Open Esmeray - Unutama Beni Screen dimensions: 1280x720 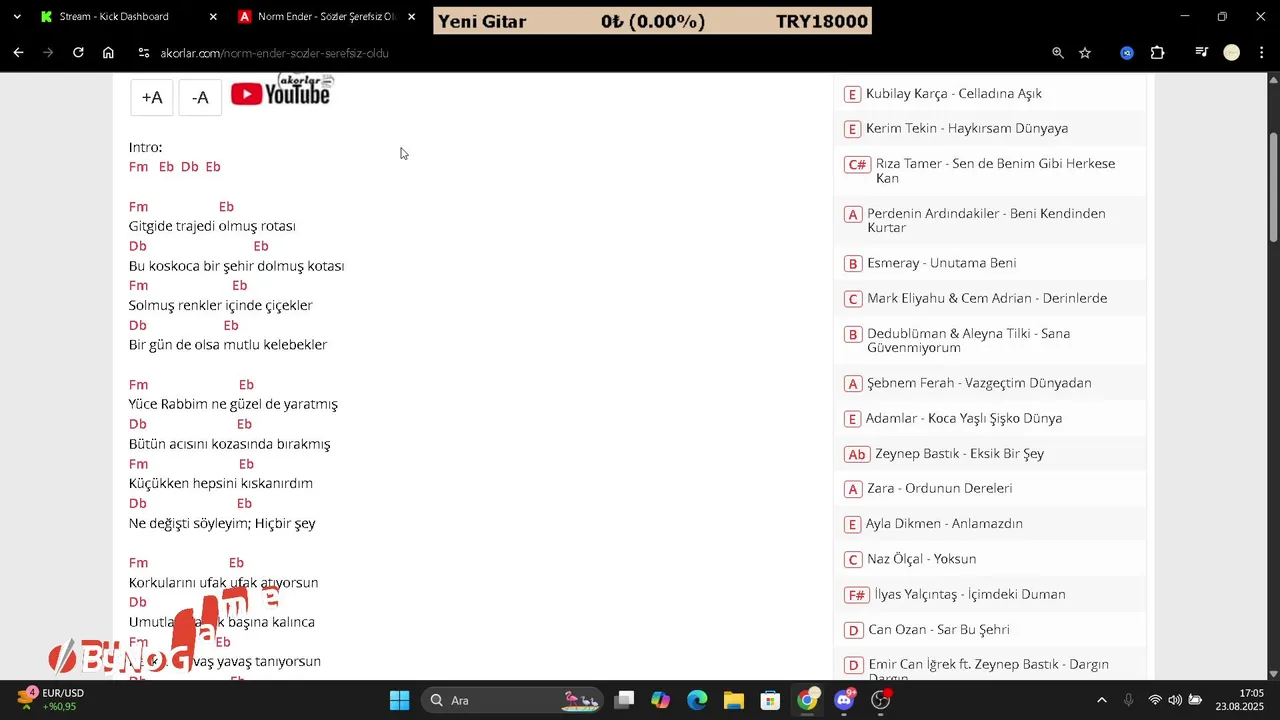(x=941, y=263)
